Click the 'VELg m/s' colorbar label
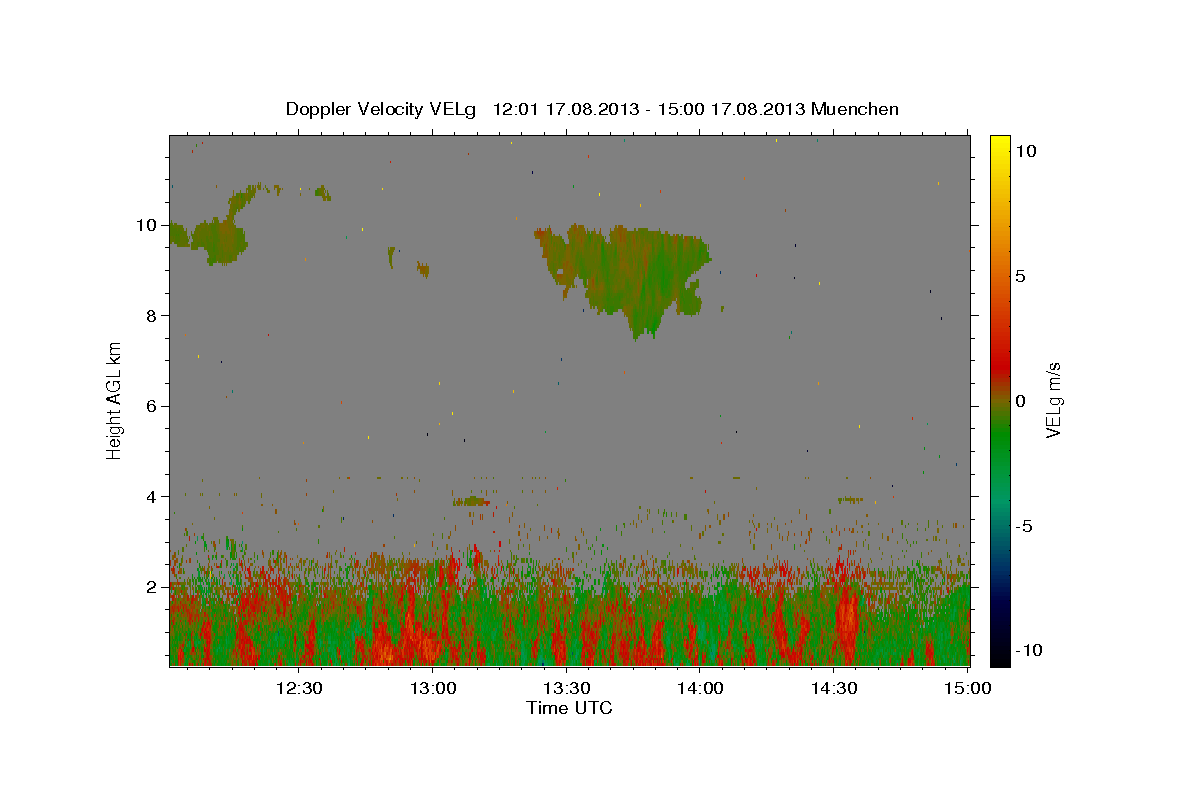Viewport: 1200px width, 800px height. pyautogui.click(x=1053, y=399)
